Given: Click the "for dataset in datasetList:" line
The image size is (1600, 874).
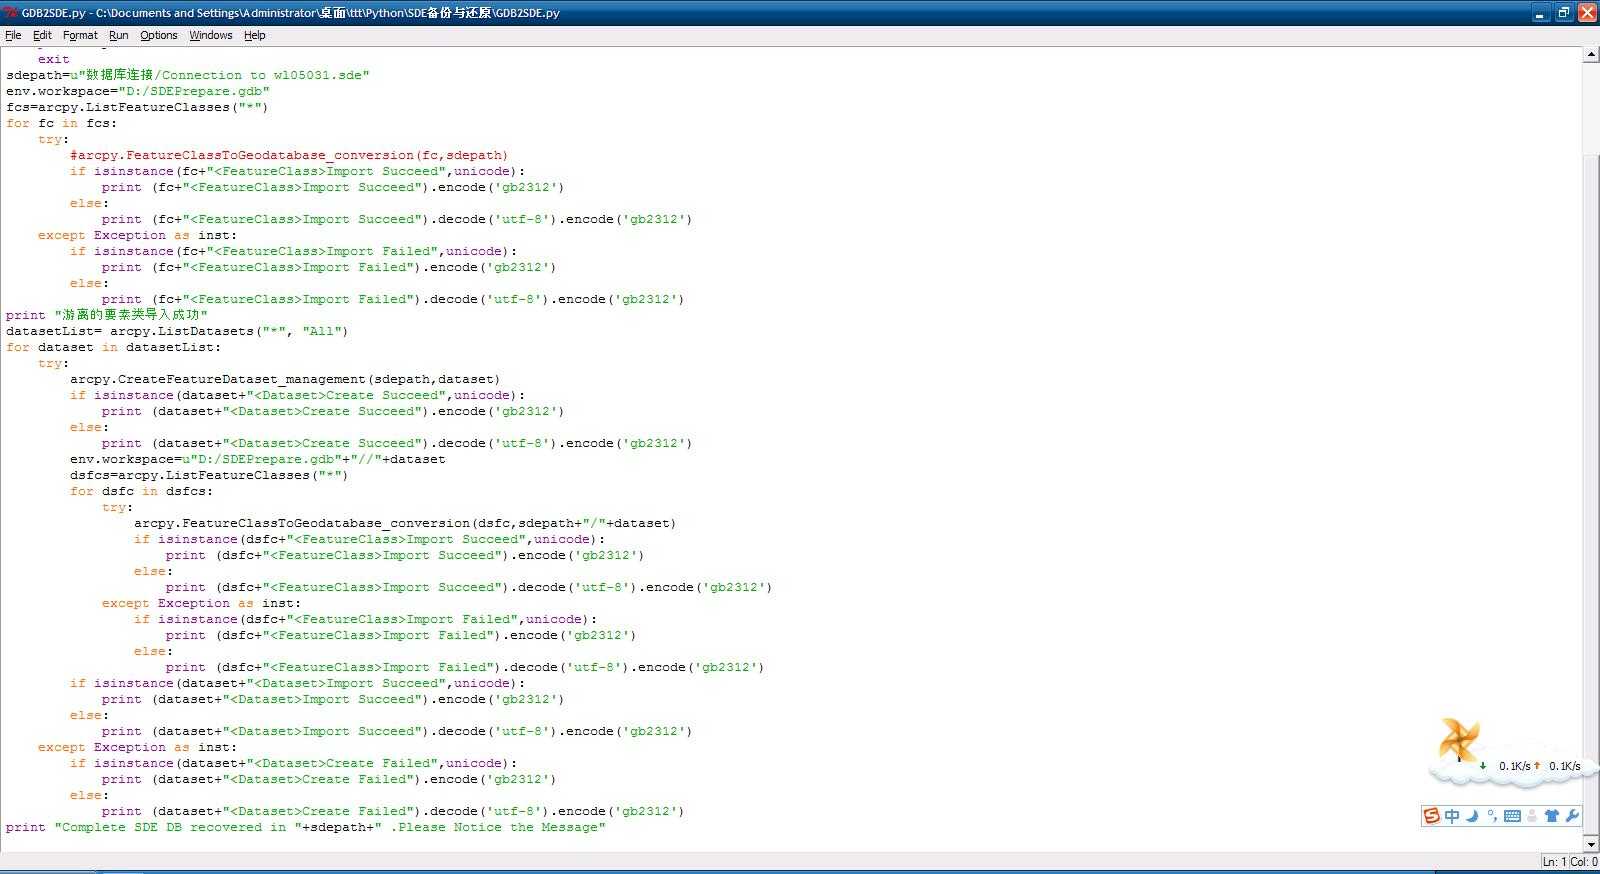Looking at the screenshot, I should [113, 347].
